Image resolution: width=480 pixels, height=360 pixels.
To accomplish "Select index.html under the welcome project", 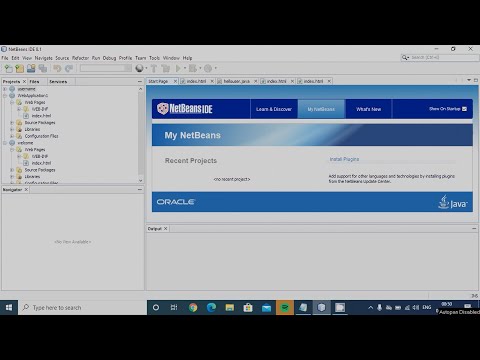I will pos(41,163).
